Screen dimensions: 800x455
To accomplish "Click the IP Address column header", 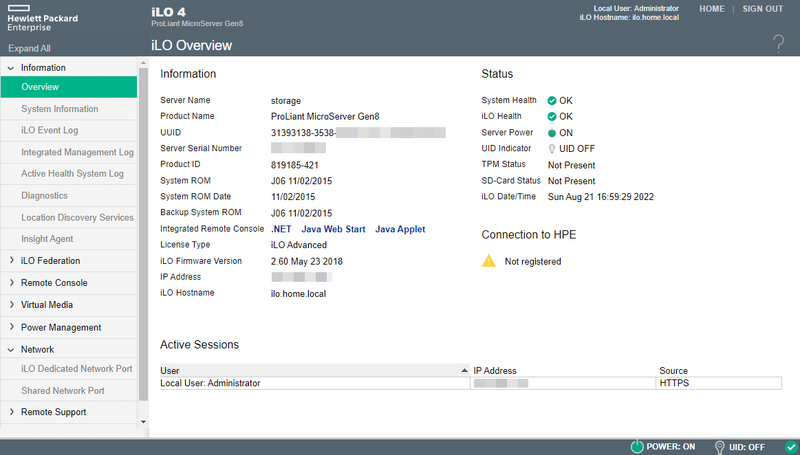I will tap(494, 371).
